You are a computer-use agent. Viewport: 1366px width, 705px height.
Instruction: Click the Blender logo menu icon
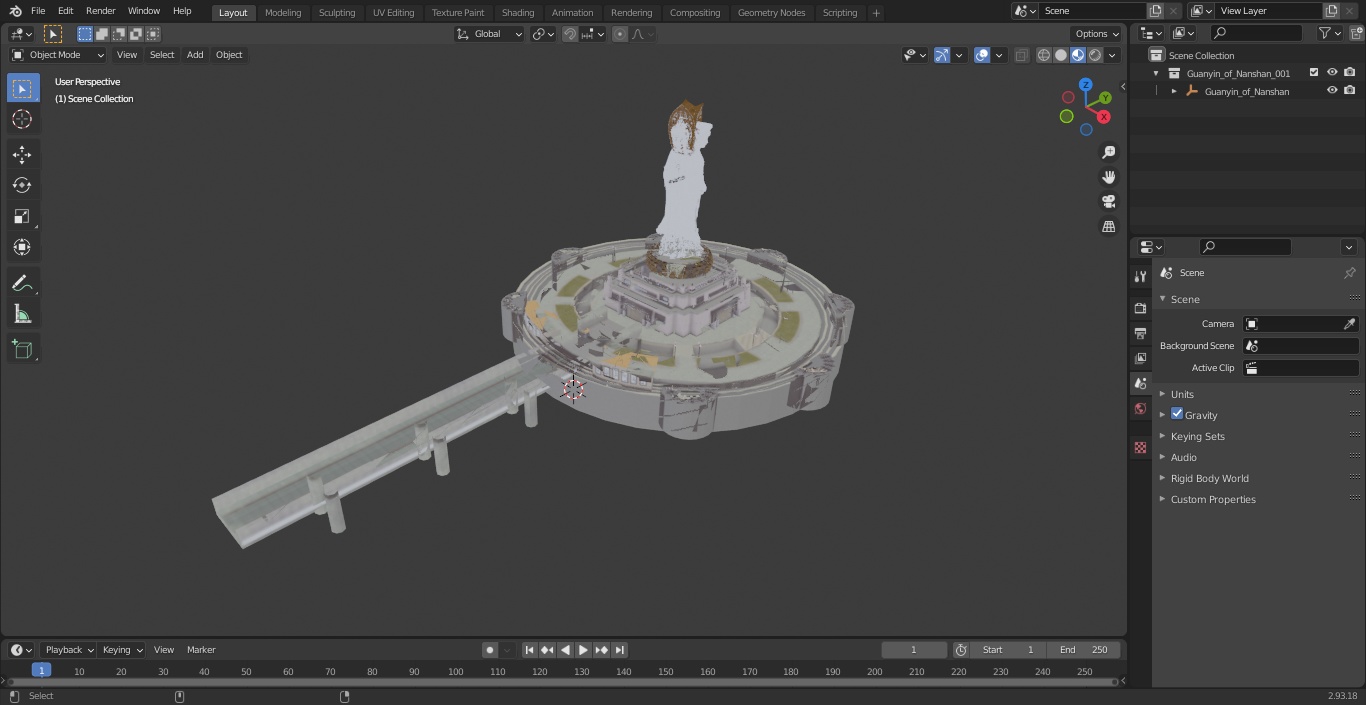(15, 11)
